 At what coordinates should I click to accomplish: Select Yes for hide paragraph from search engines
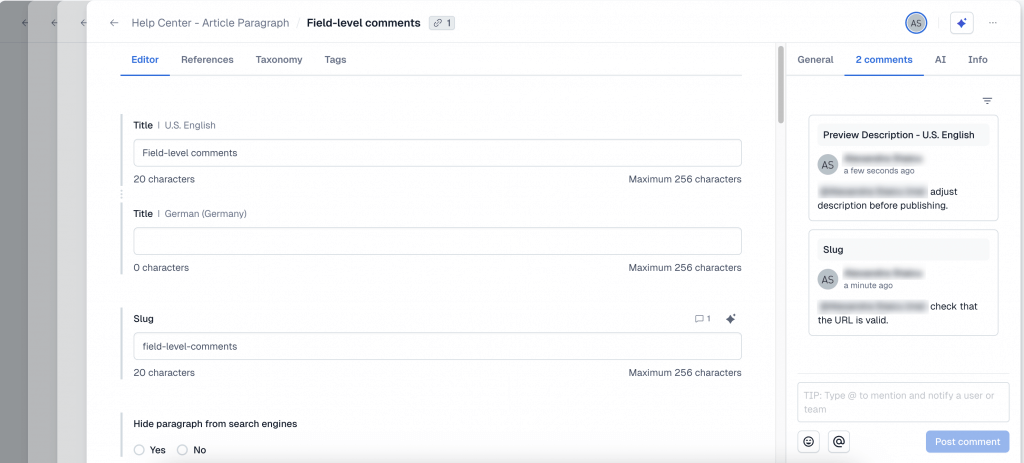tap(139, 450)
